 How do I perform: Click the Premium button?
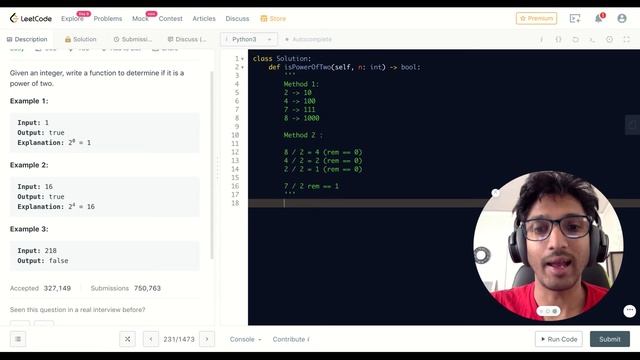coord(536,18)
